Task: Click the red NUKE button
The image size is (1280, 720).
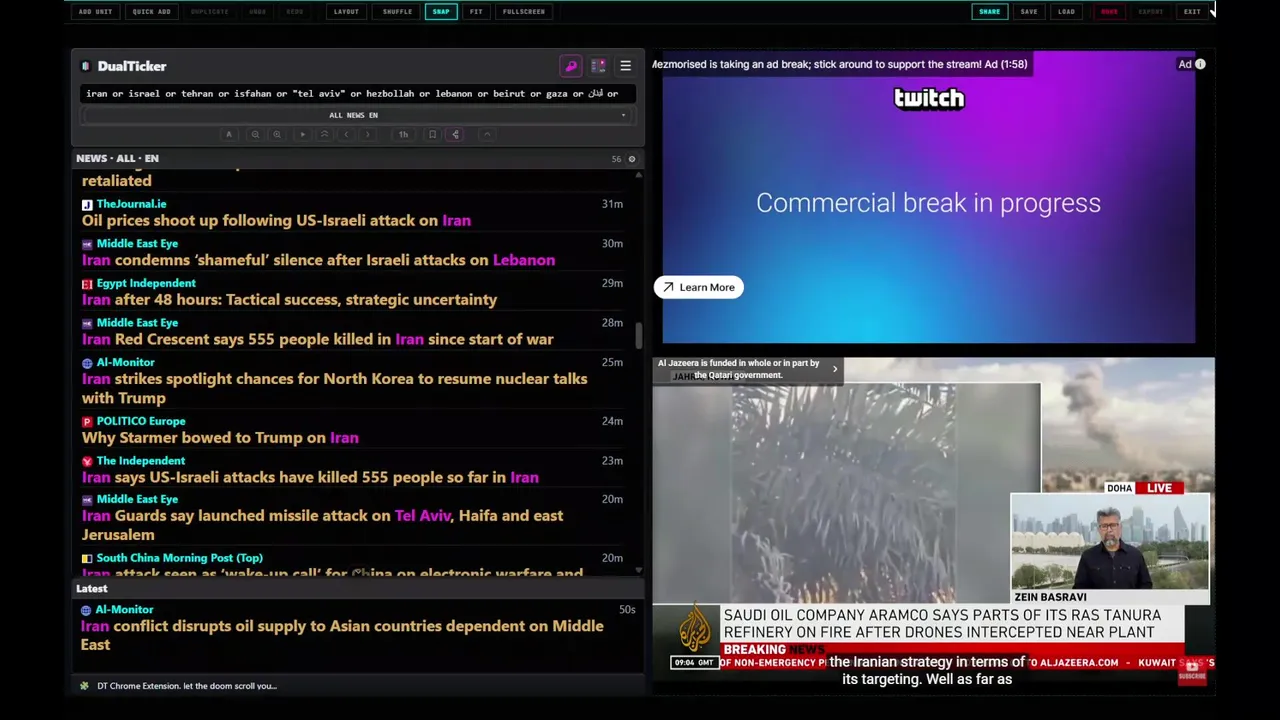Action: pyautogui.click(x=1109, y=11)
